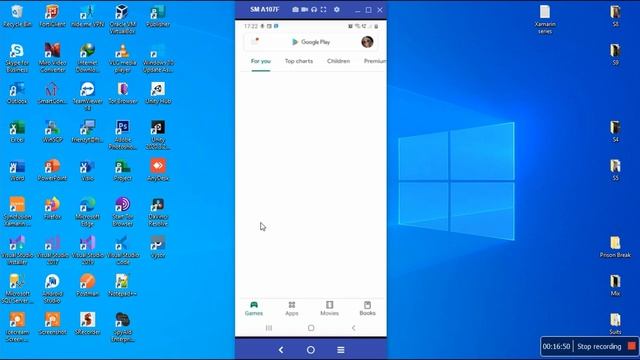
Task: Click the Google Play search bar
Action: pyautogui.click(x=310, y=42)
